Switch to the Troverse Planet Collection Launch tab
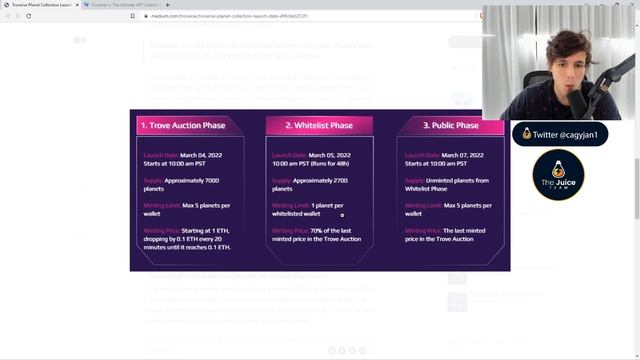This screenshot has width=640, height=360. click(41, 5)
